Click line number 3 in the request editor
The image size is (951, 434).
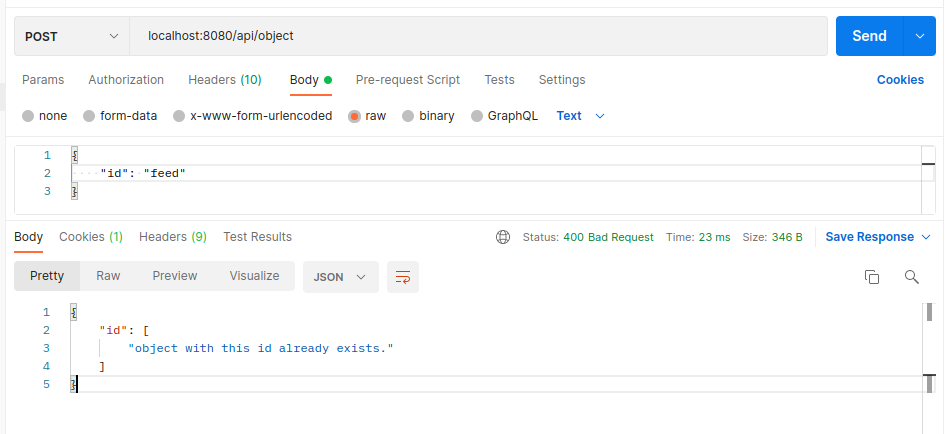coord(47,192)
